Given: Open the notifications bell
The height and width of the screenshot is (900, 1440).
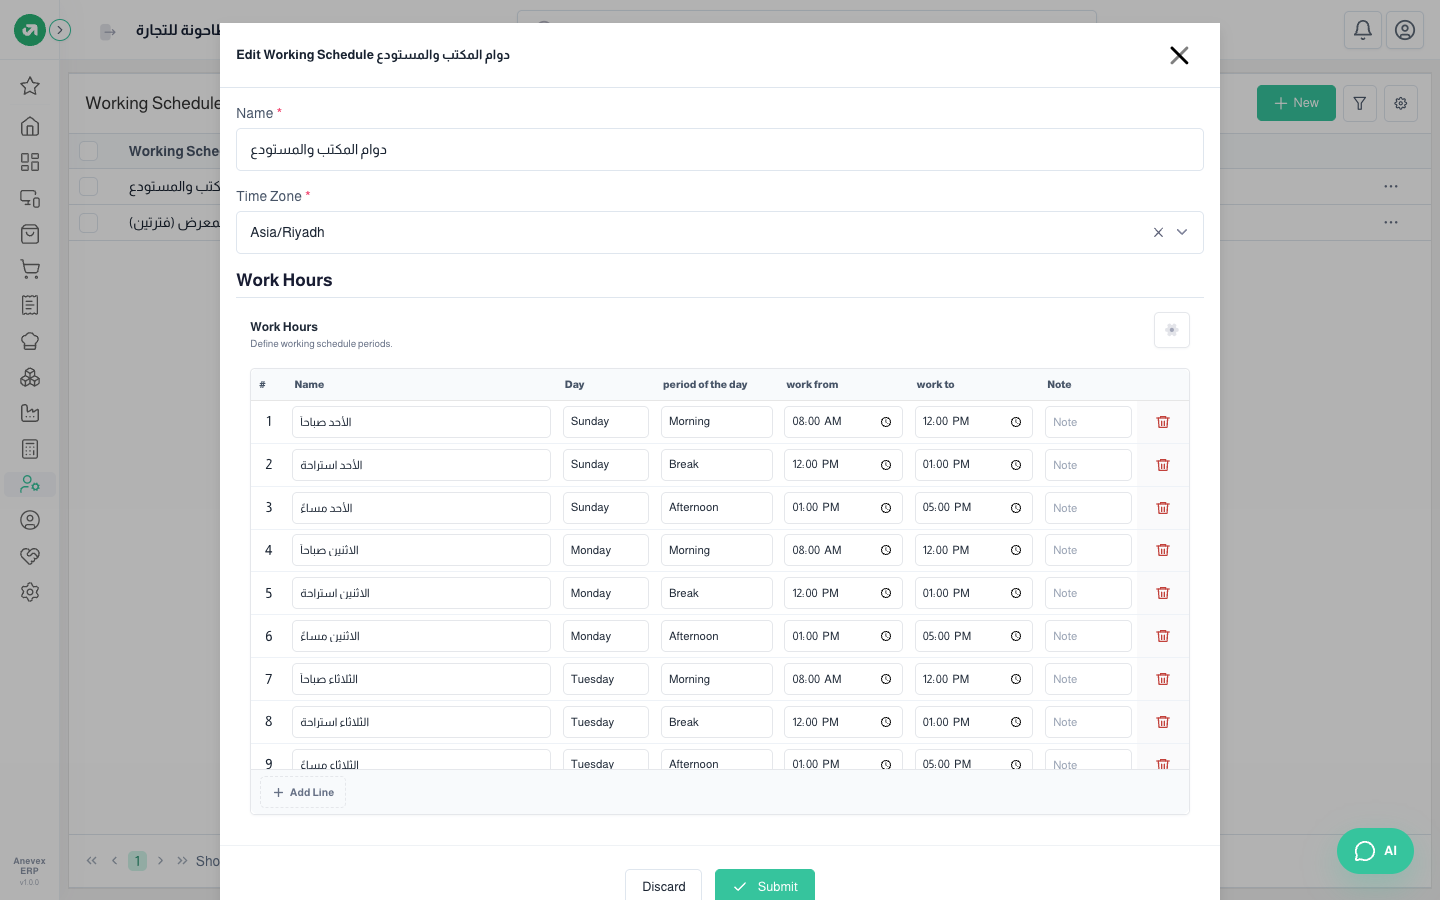Looking at the screenshot, I should tap(1363, 30).
